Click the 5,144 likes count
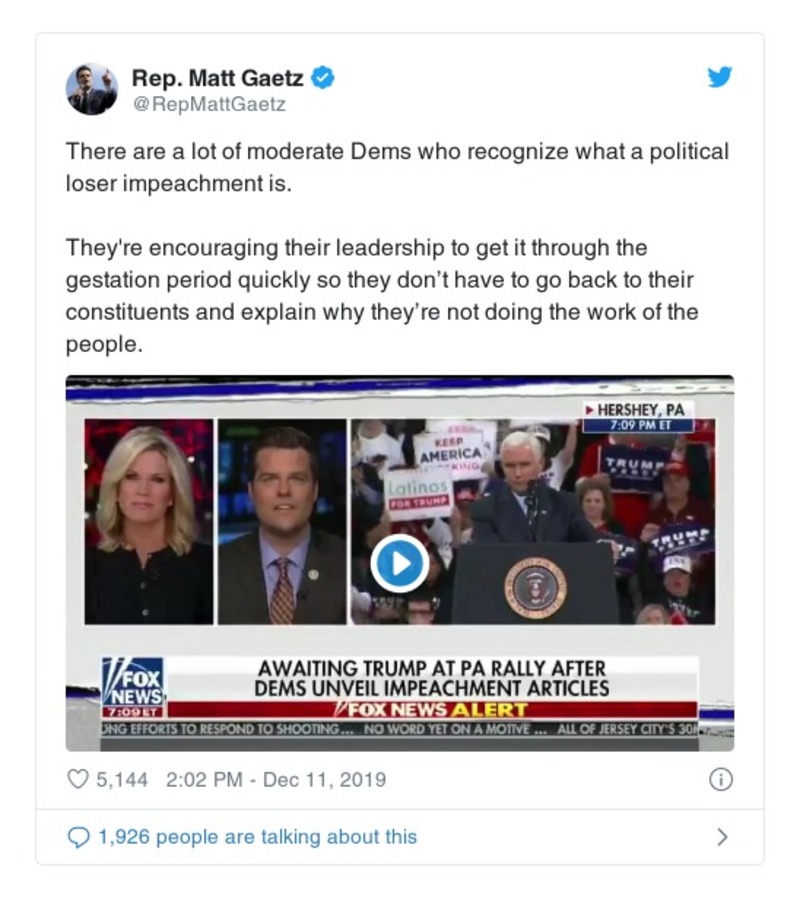This screenshot has width=800, height=899. [x=122, y=780]
